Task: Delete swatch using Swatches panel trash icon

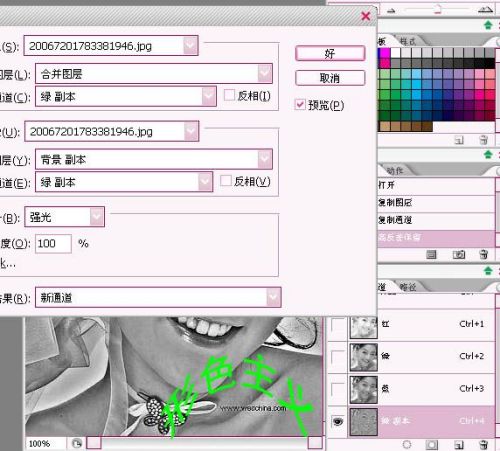Action: [483, 140]
